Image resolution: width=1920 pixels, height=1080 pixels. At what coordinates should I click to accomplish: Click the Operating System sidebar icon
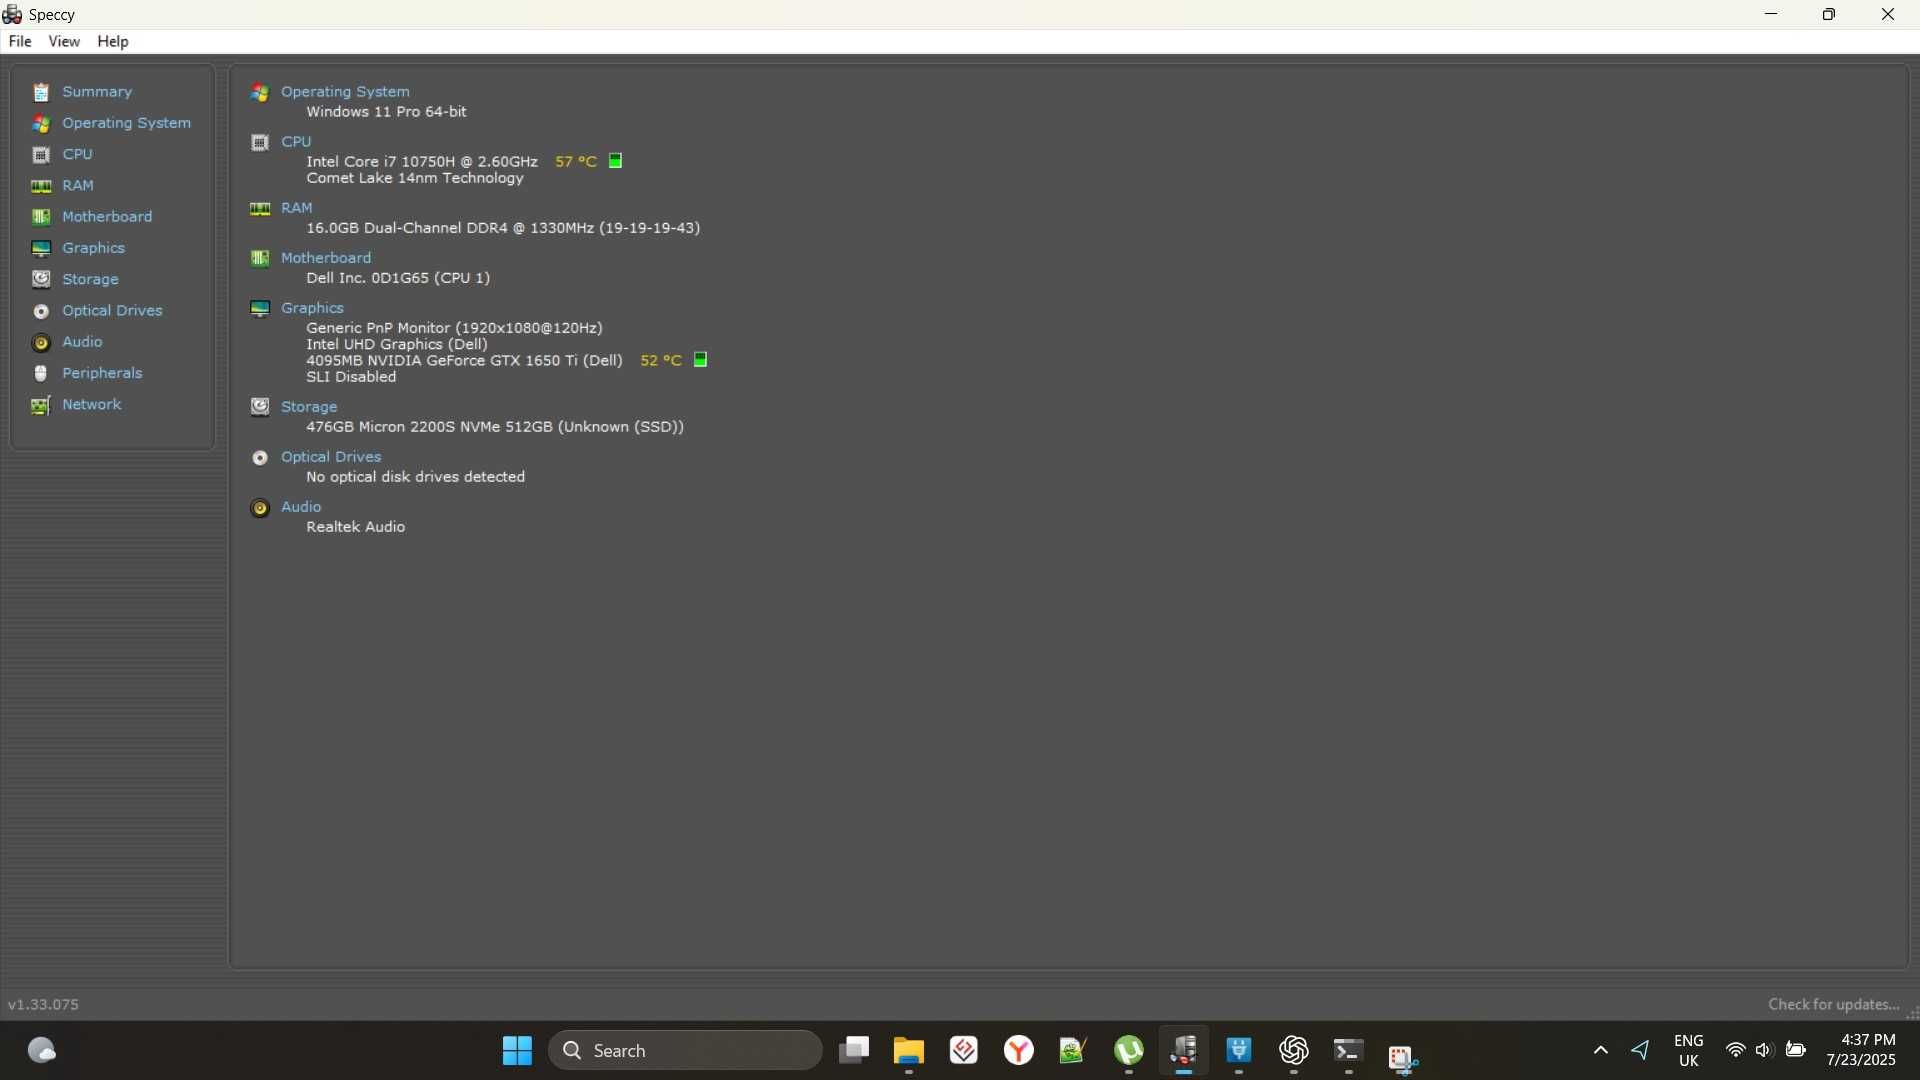(41, 124)
